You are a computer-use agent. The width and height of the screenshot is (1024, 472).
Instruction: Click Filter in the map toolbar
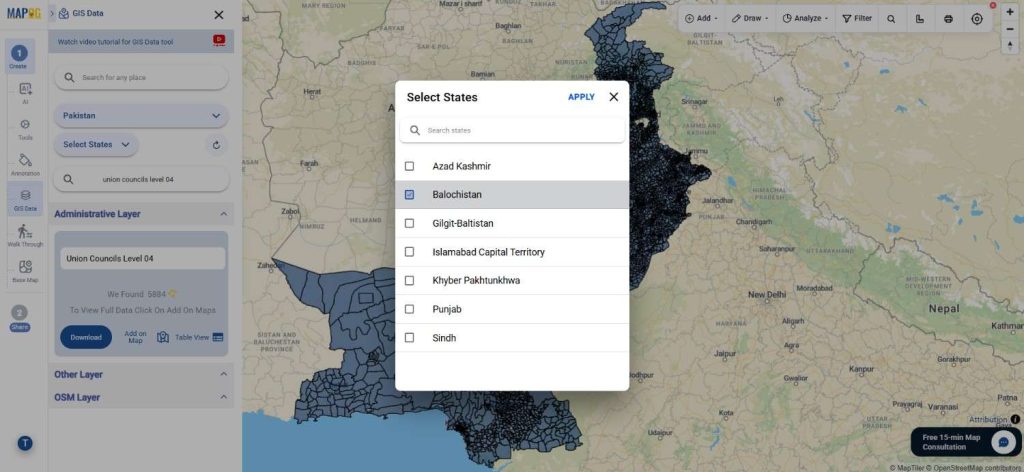[x=857, y=18]
